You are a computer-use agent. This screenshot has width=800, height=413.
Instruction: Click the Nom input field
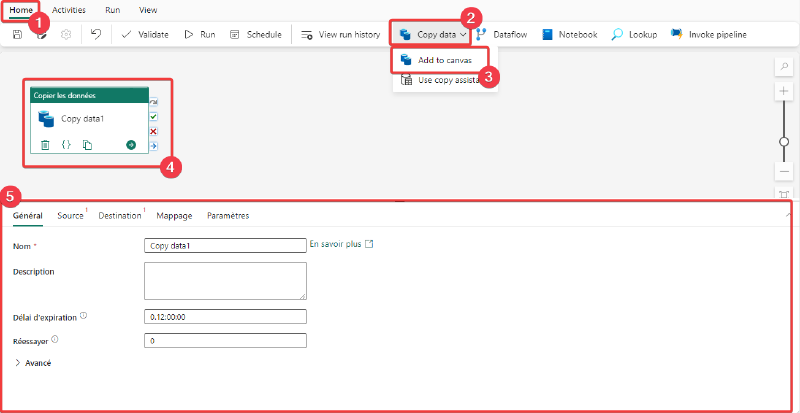pos(226,246)
